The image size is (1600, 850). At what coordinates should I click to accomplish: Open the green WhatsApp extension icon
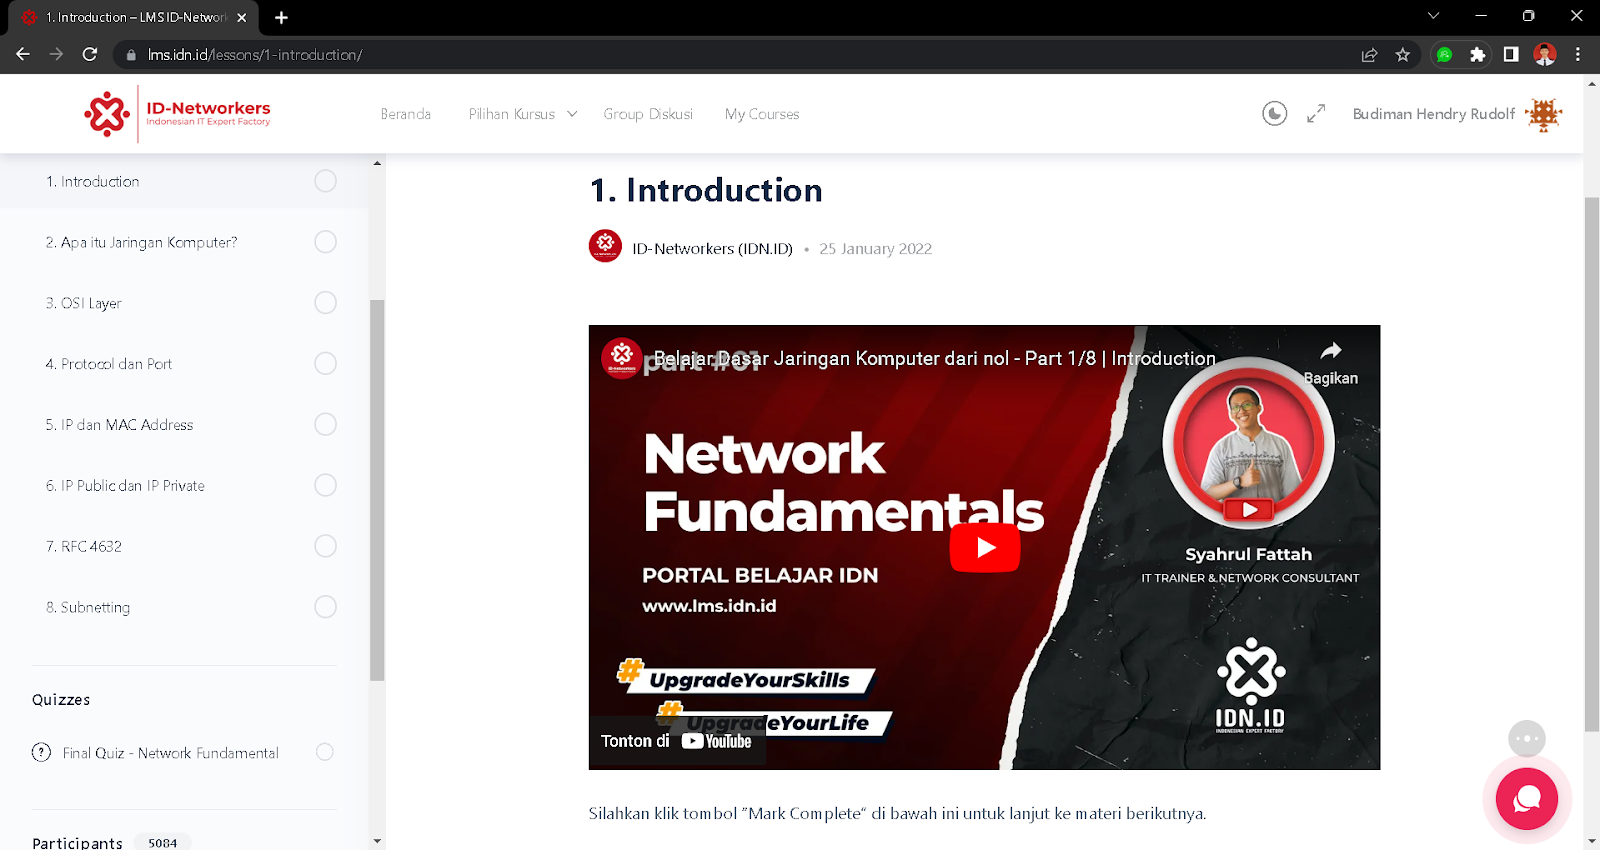tap(1444, 55)
